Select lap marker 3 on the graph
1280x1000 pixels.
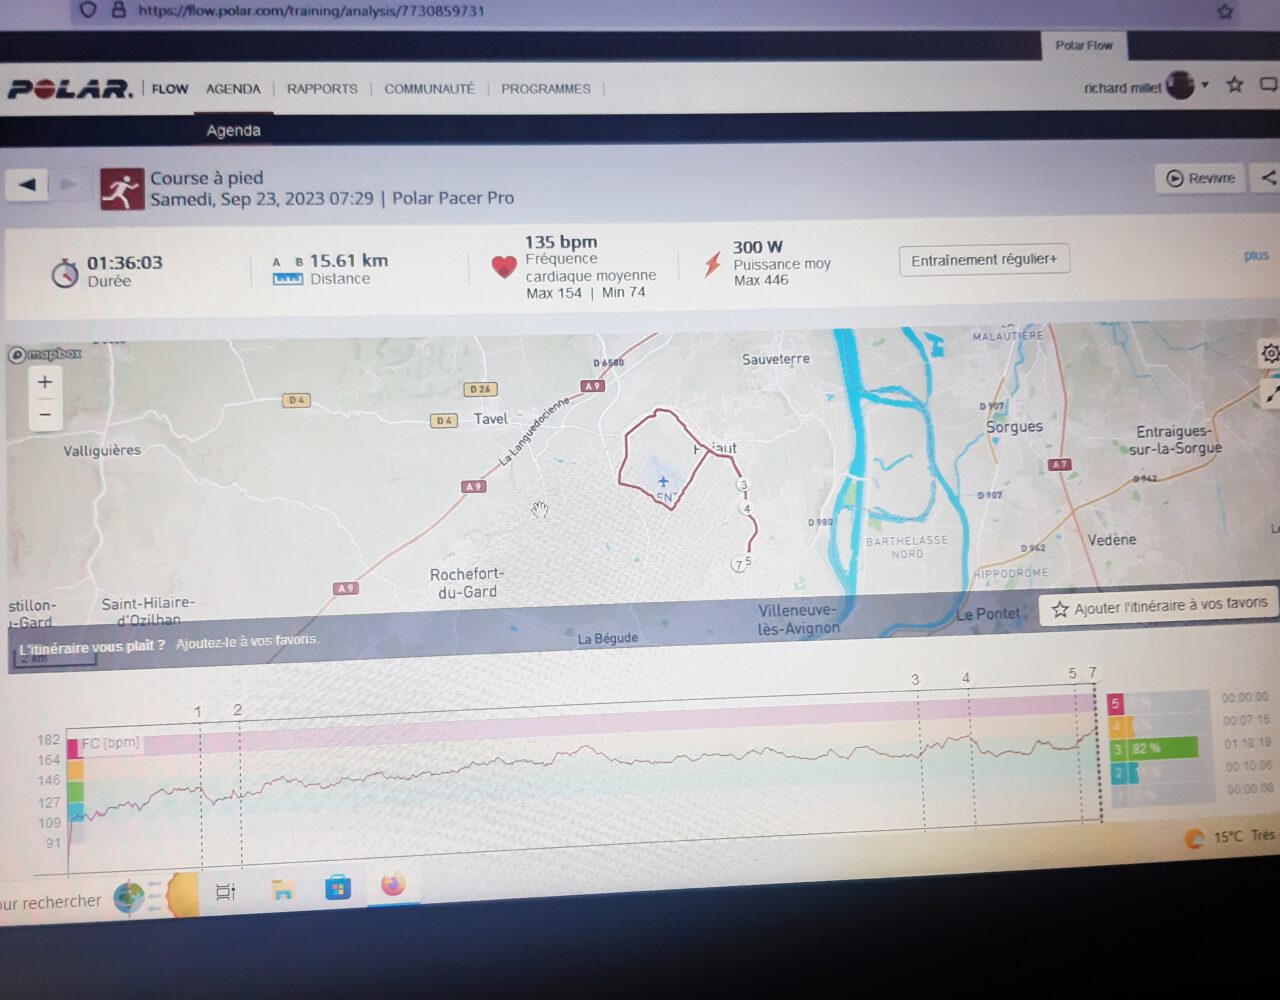915,679
